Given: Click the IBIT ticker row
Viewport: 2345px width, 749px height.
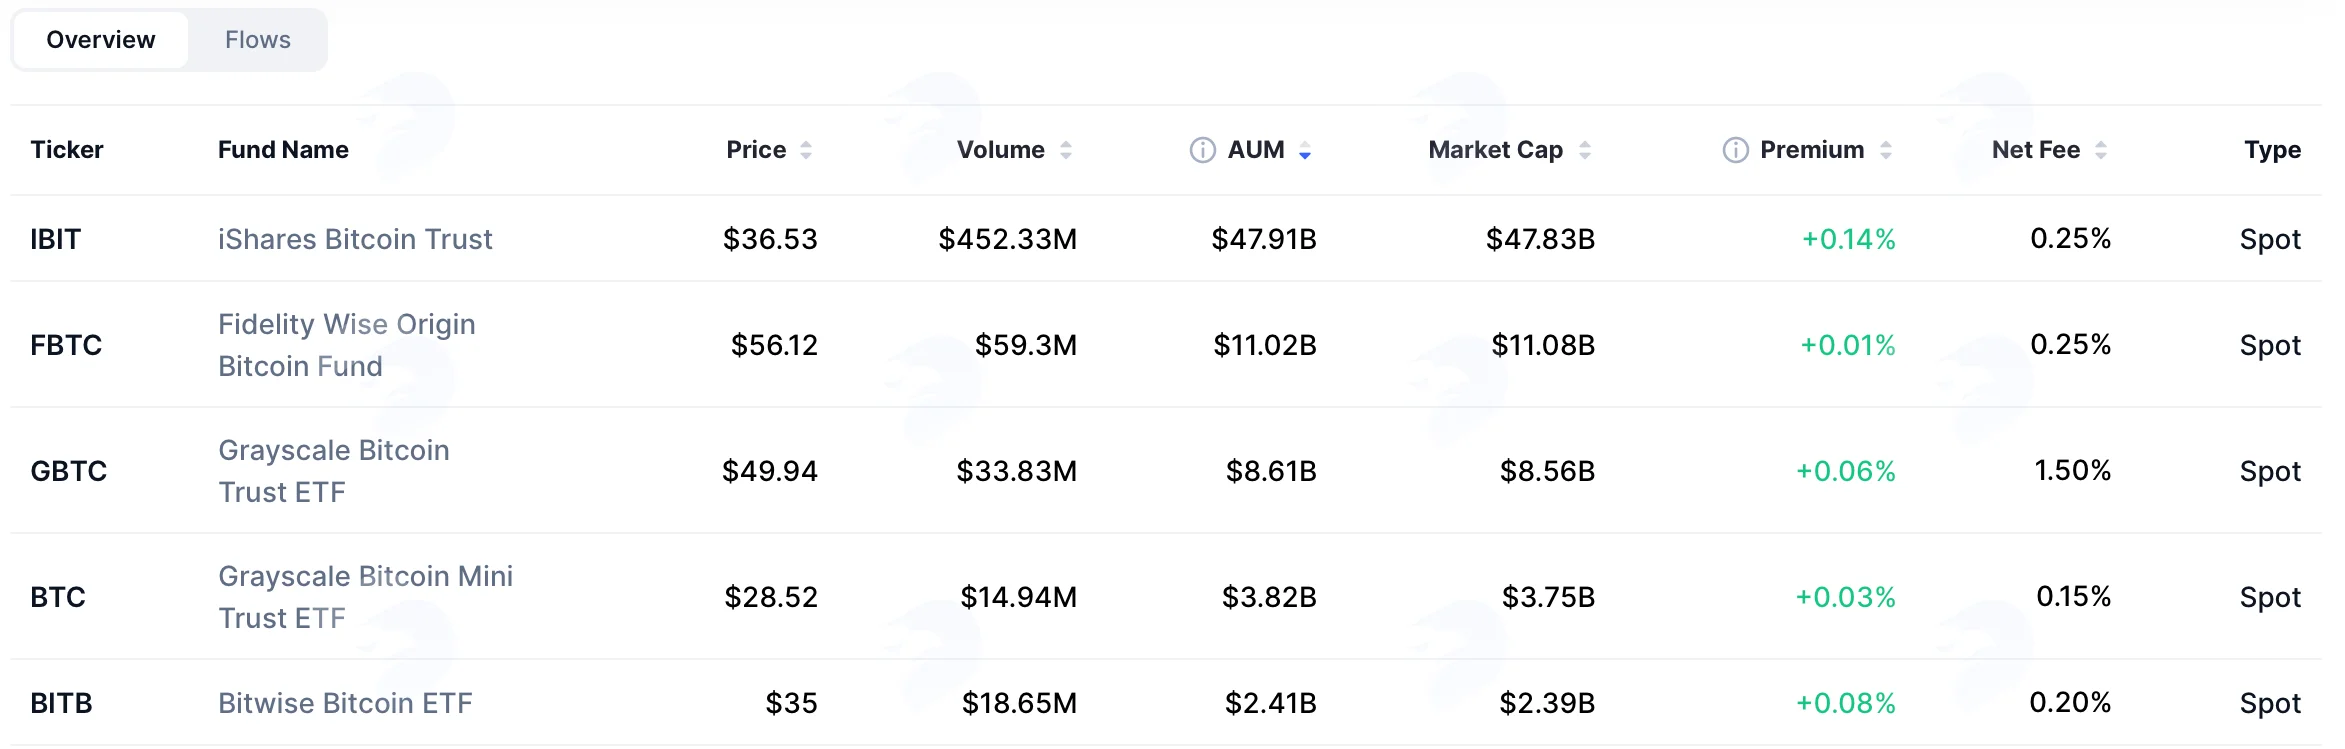Looking at the screenshot, I should click(1166, 239).
